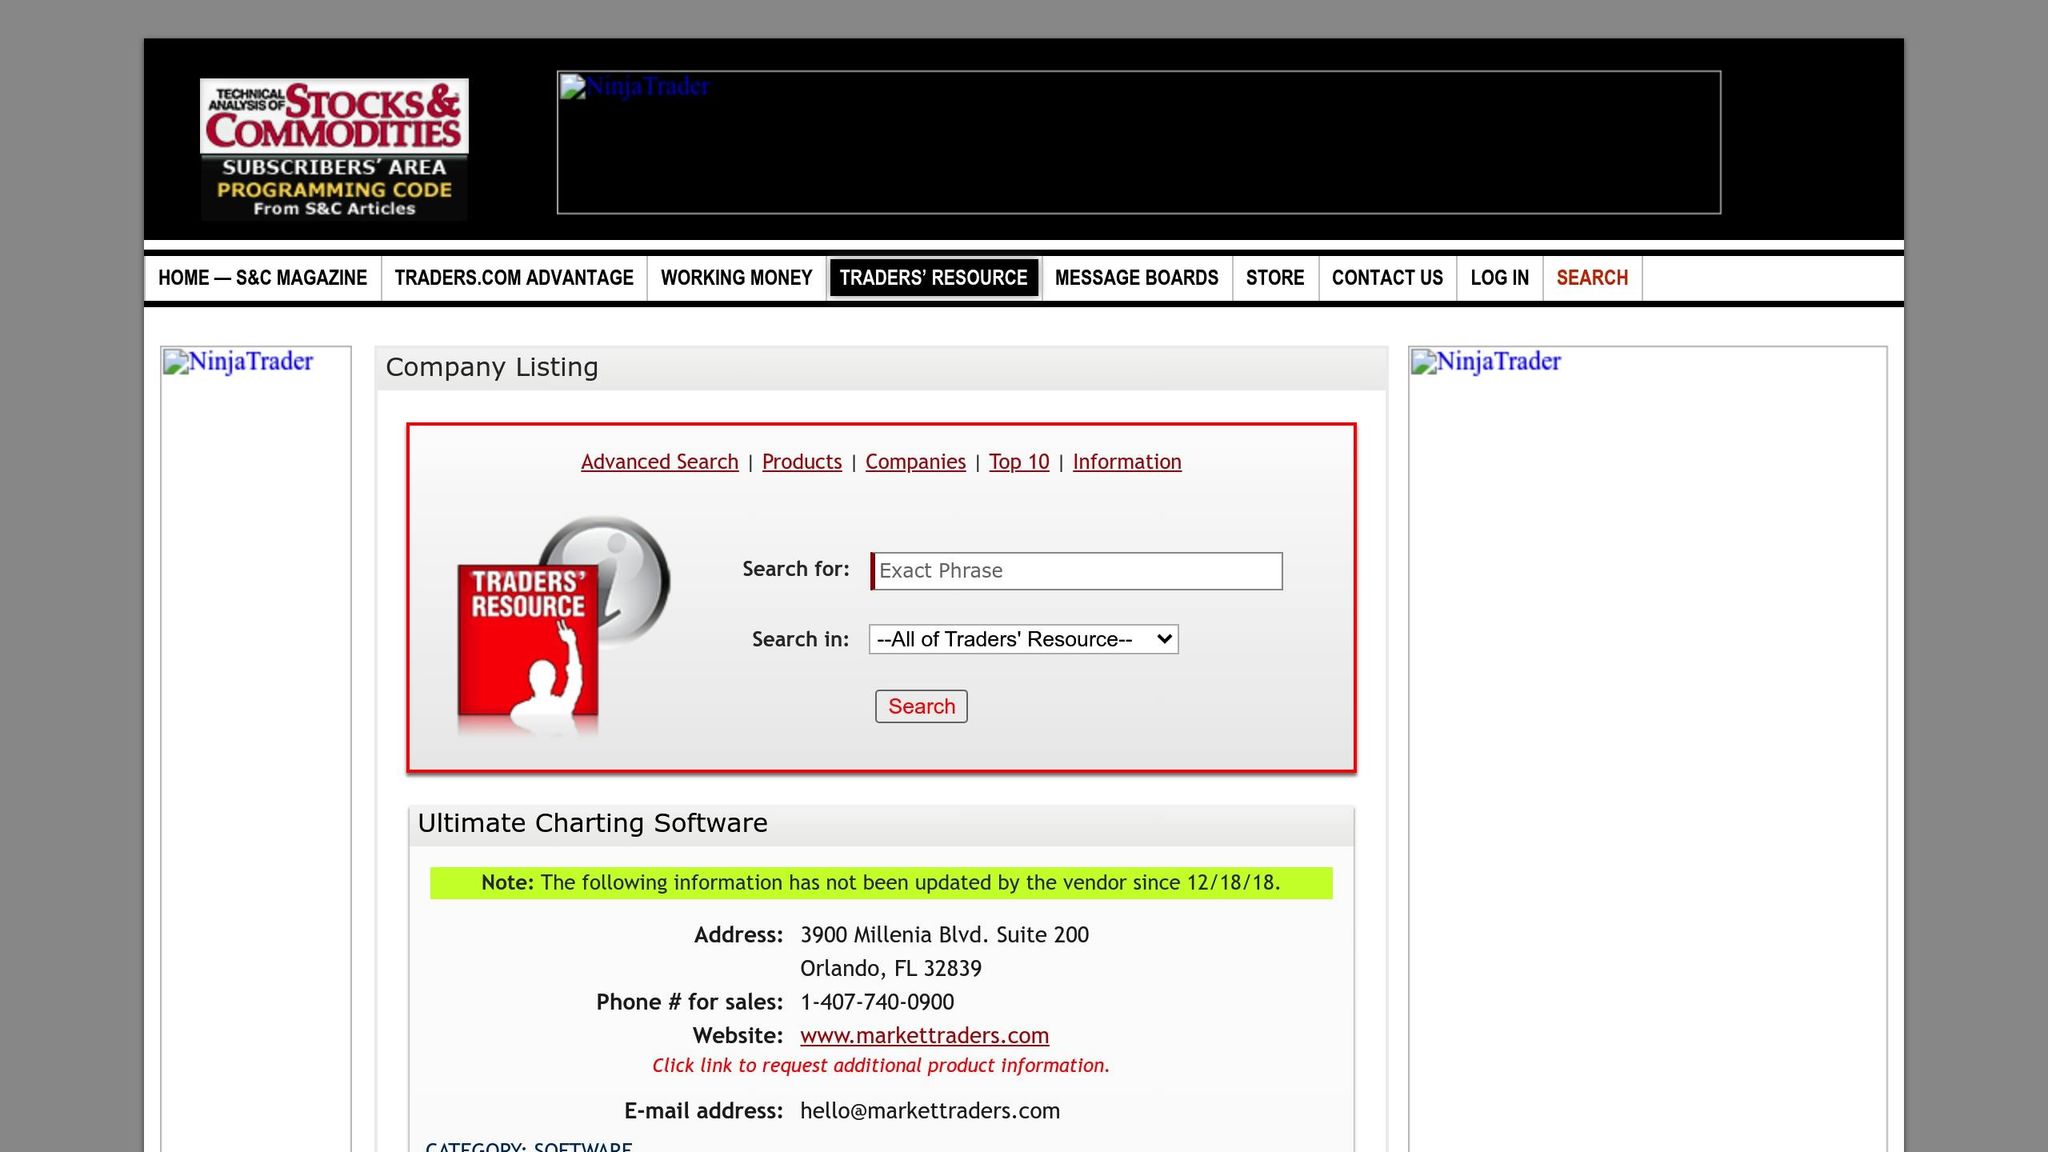Click 'Click link to request additional product information'
The width and height of the screenshot is (2048, 1152).
[x=881, y=1066]
